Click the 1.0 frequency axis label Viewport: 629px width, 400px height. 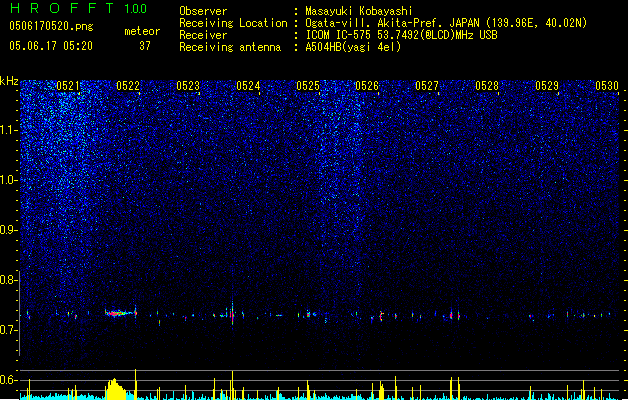[8, 180]
